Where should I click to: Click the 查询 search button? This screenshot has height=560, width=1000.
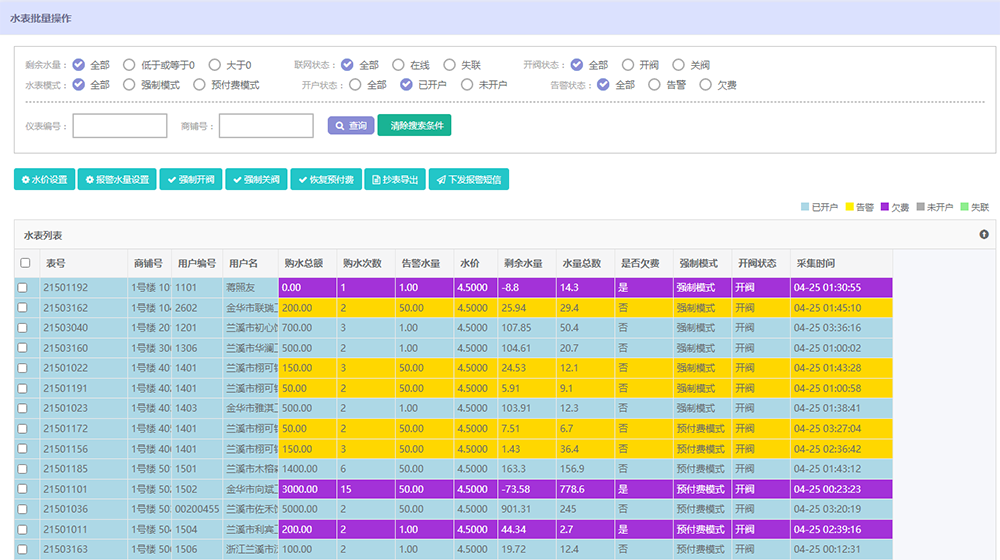point(350,126)
